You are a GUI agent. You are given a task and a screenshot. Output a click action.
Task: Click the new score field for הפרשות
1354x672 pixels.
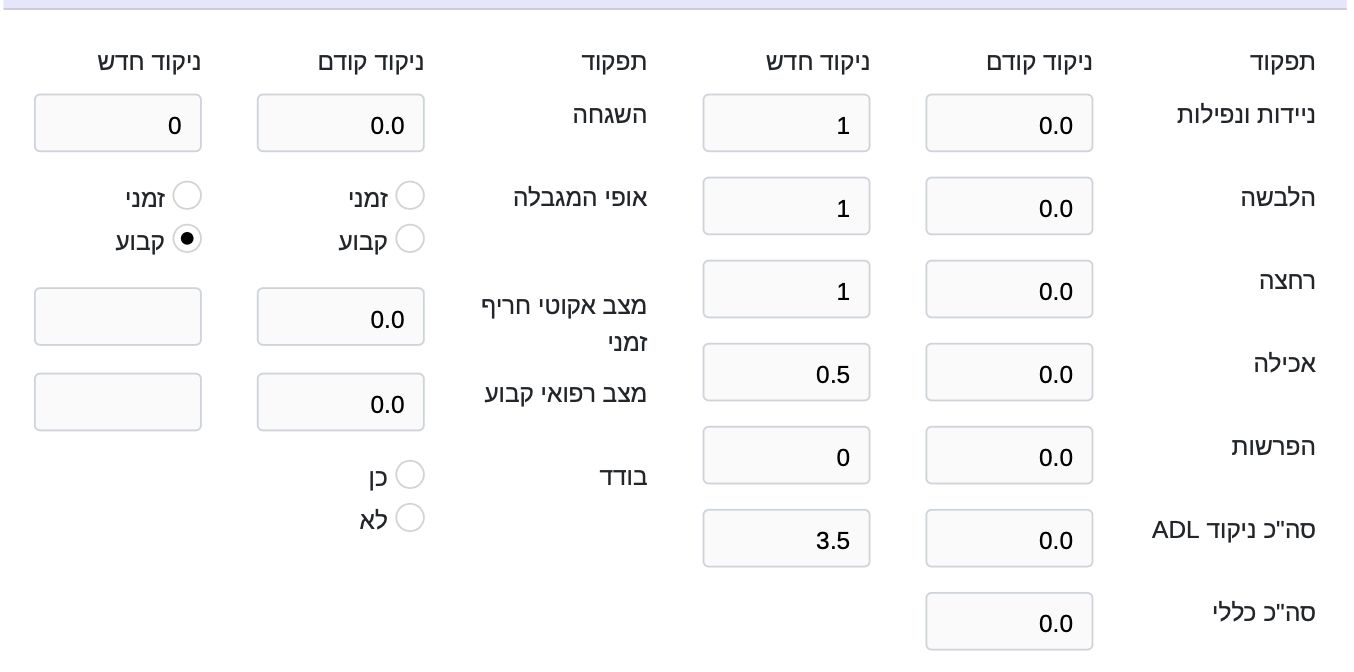[x=786, y=455]
